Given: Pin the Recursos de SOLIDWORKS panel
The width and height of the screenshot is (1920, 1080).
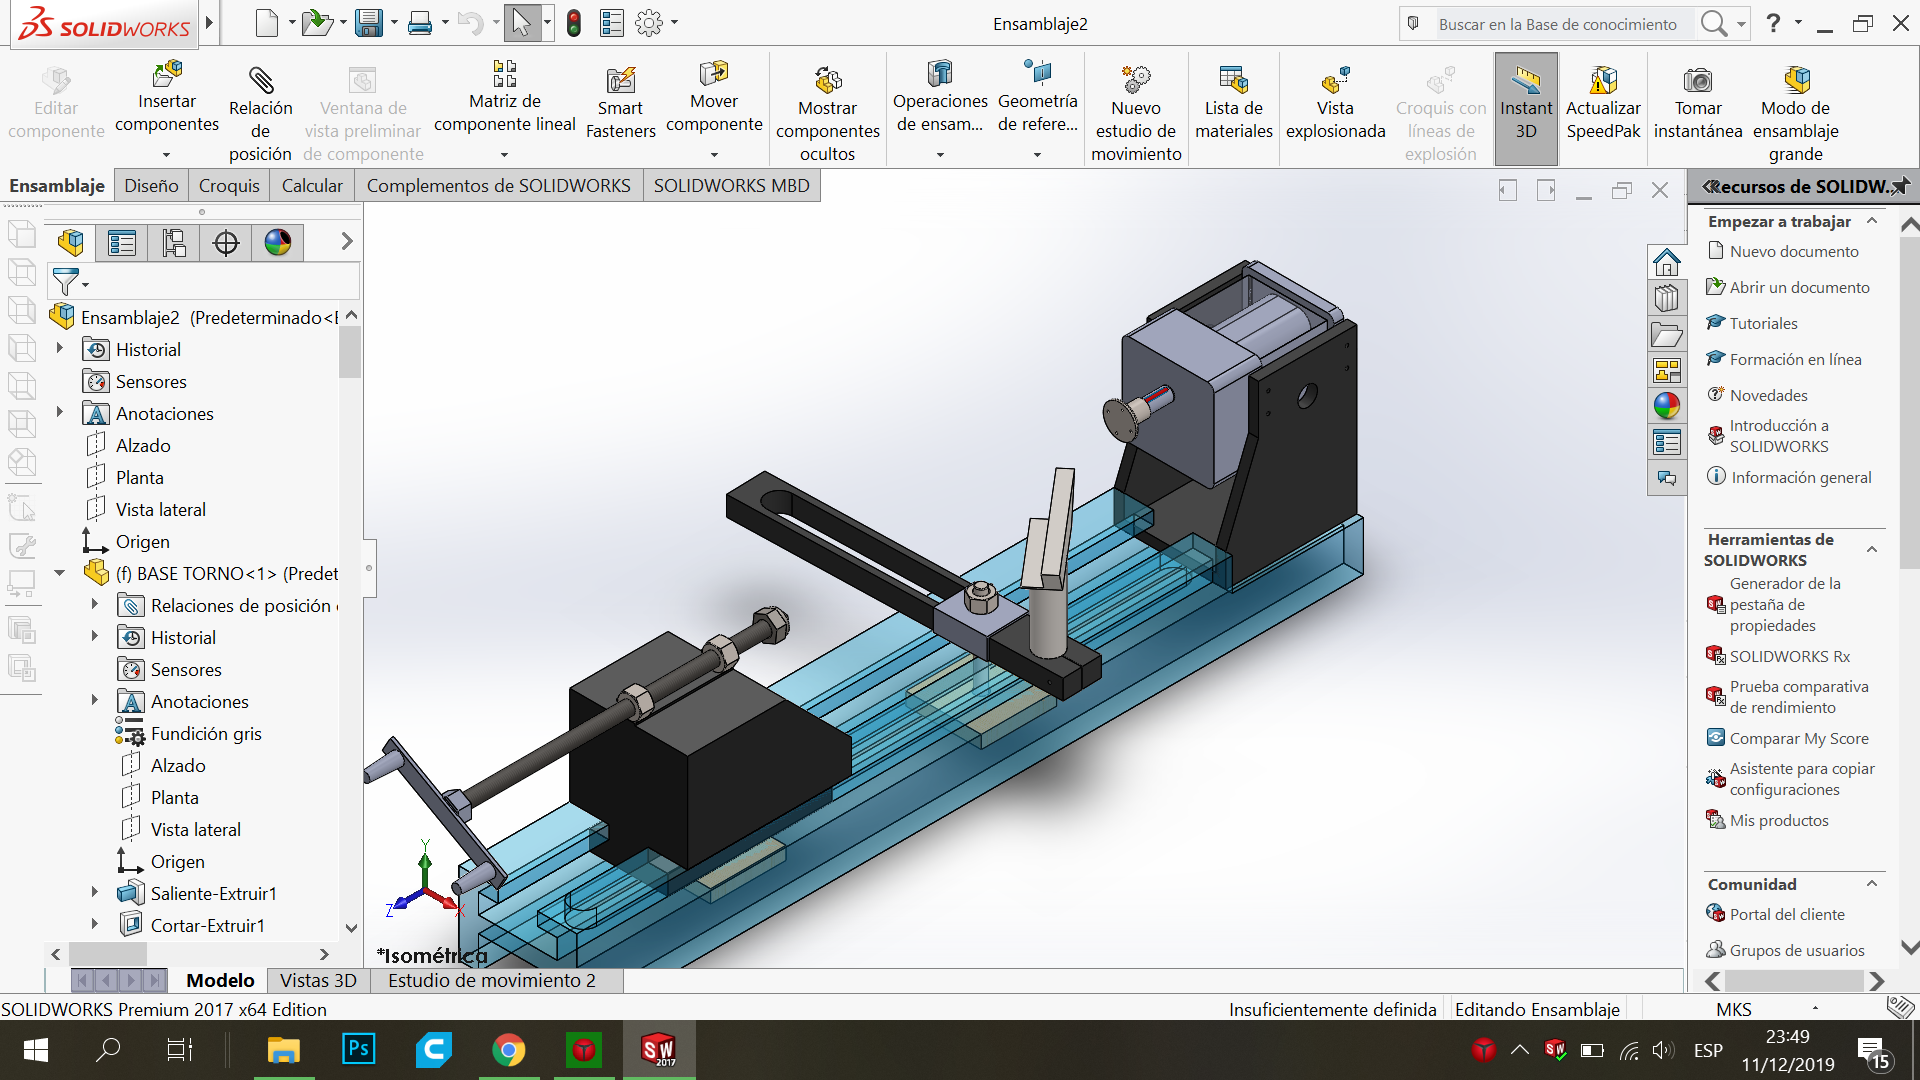Looking at the screenshot, I should [x=1900, y=186].
